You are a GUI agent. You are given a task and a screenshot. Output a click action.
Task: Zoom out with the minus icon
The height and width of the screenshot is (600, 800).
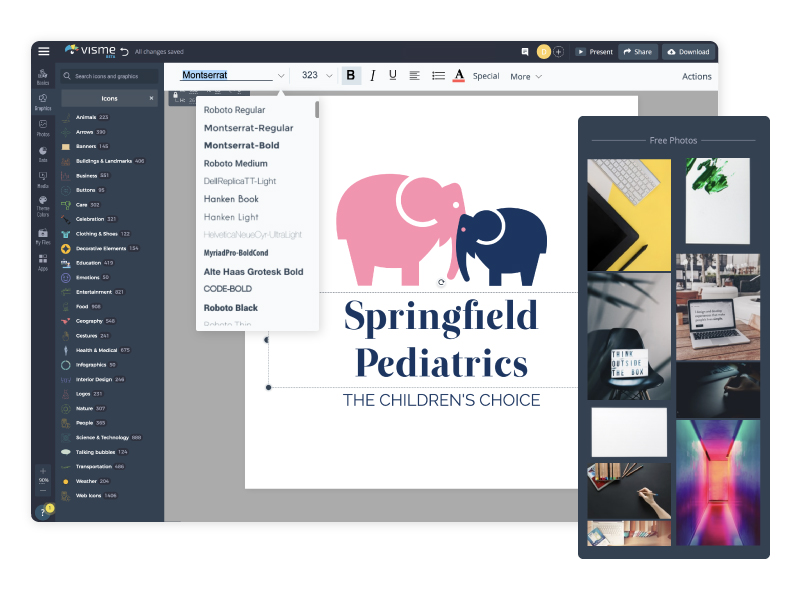pyautogui.click(x=43, y=490)
